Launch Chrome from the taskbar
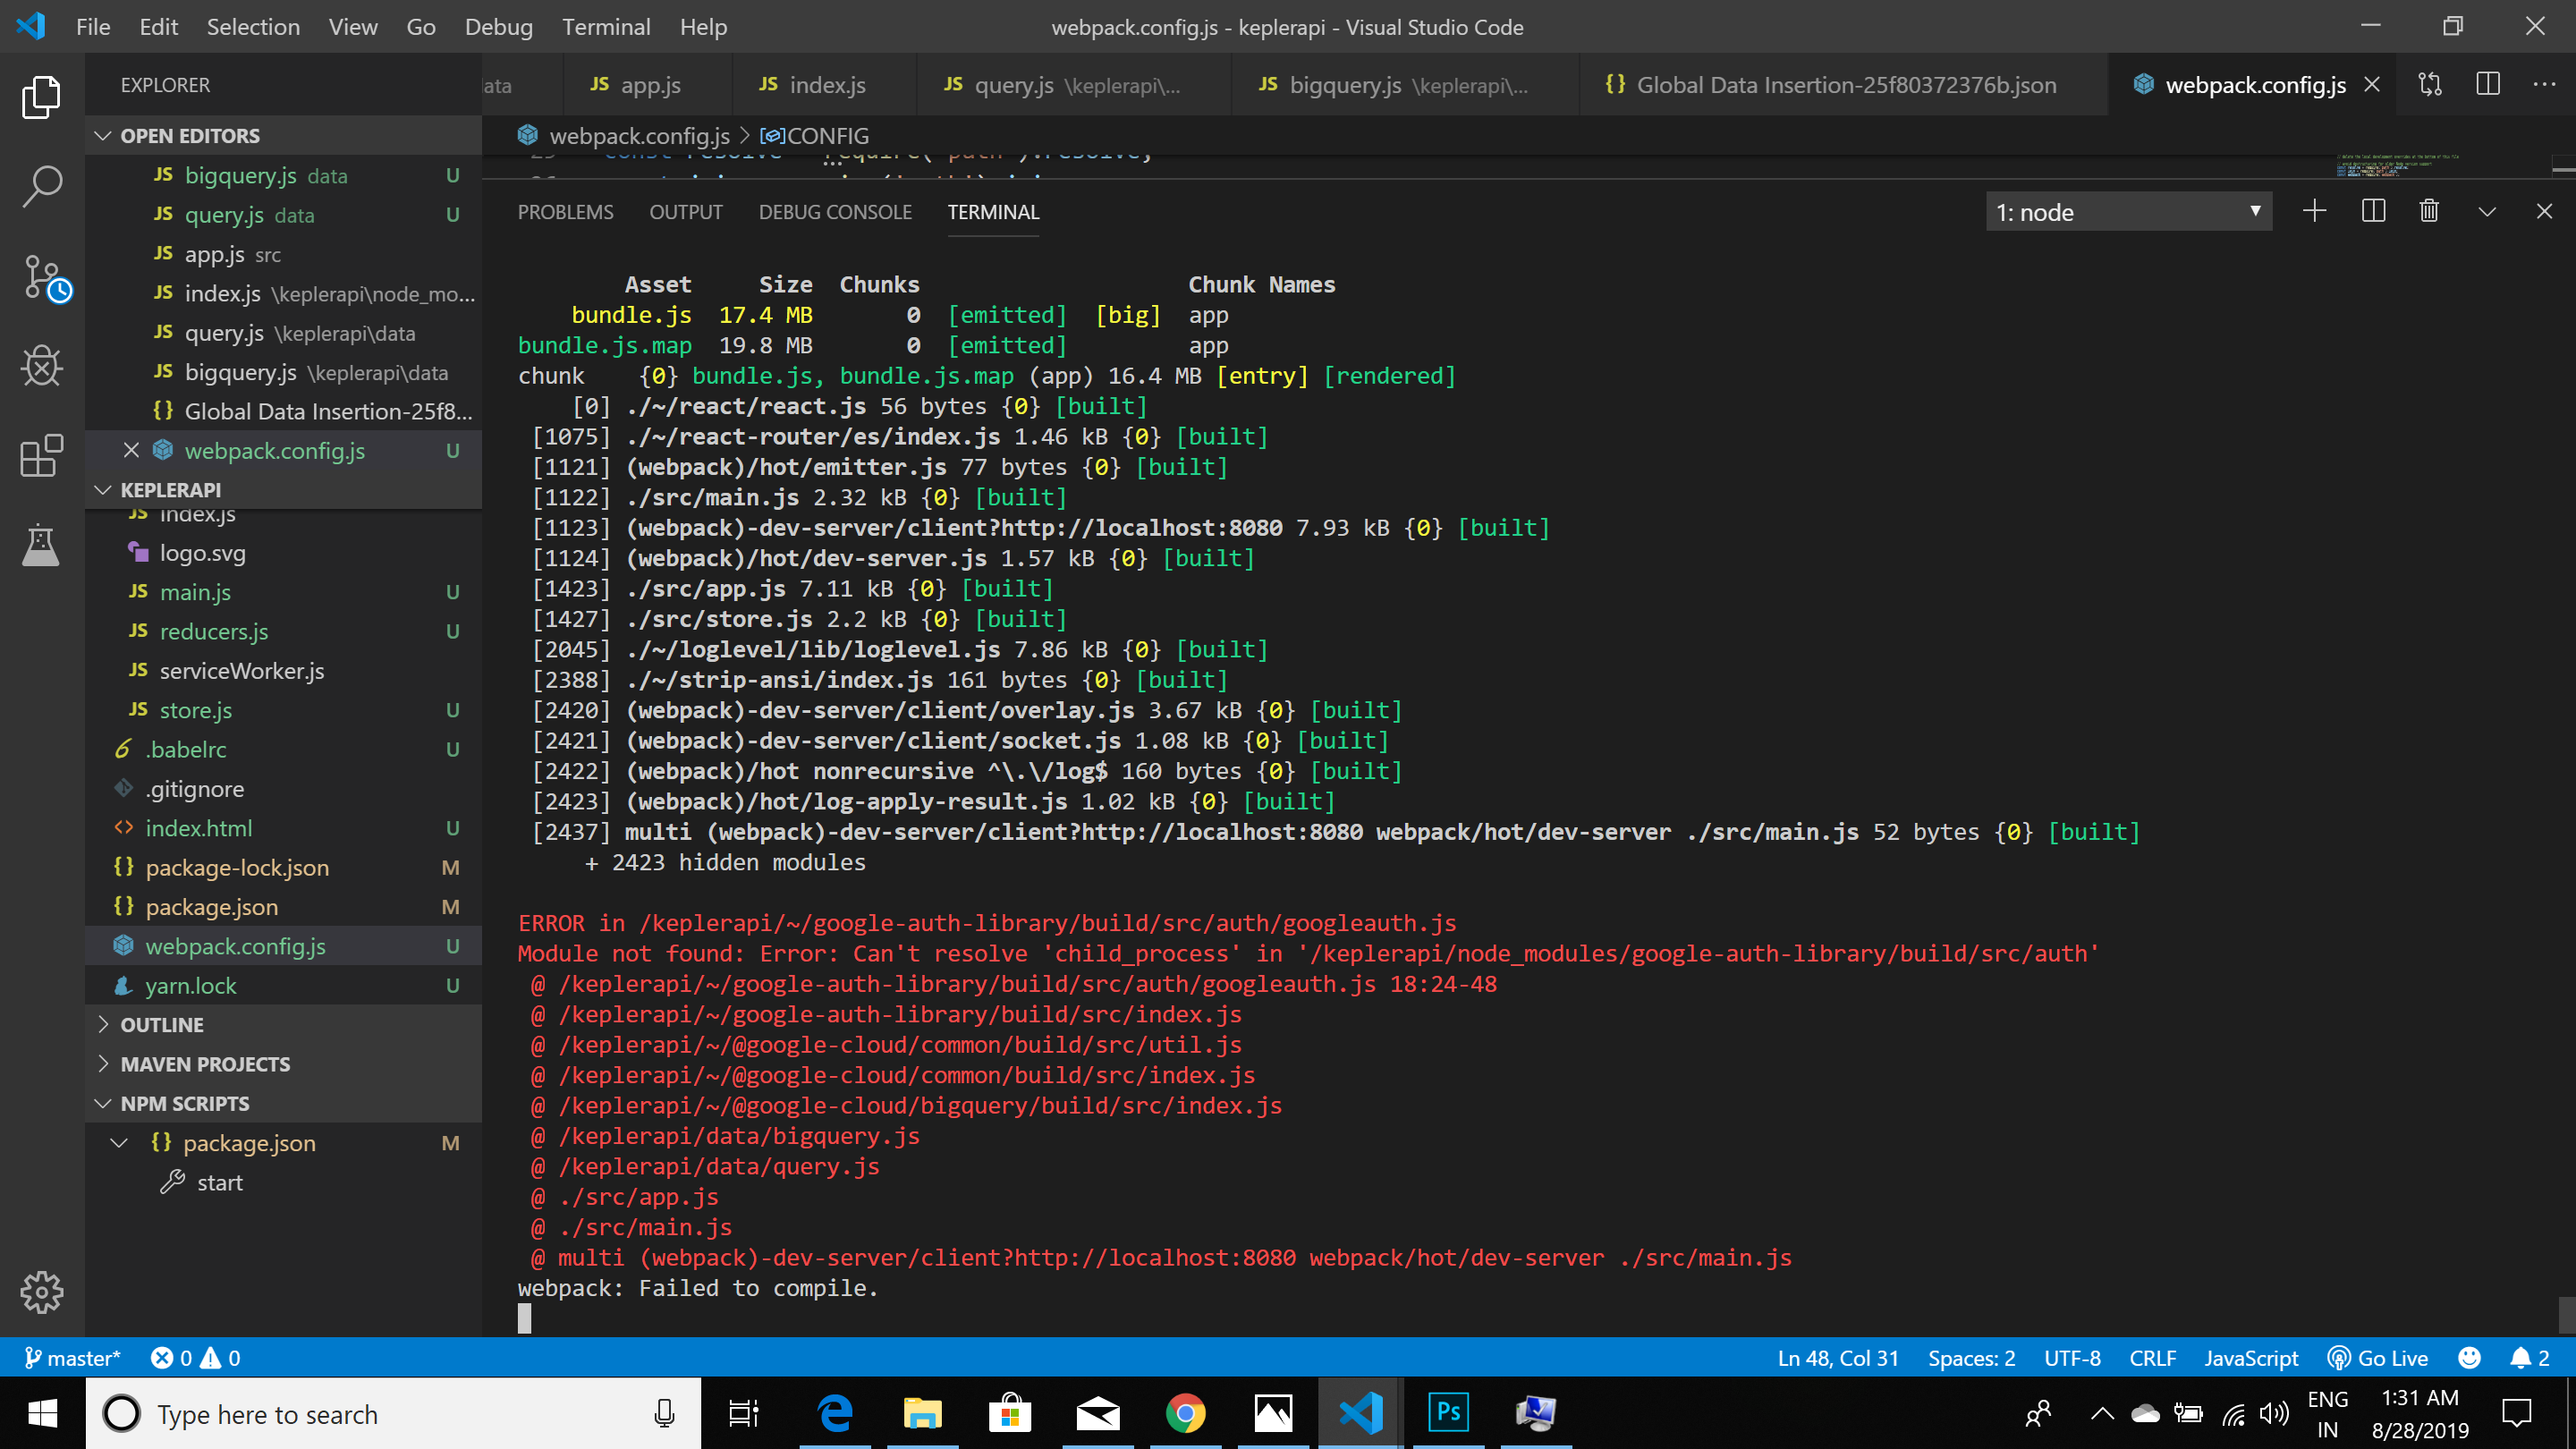Screen dimensions: 2576x1449 (x=1185, y=1413)
